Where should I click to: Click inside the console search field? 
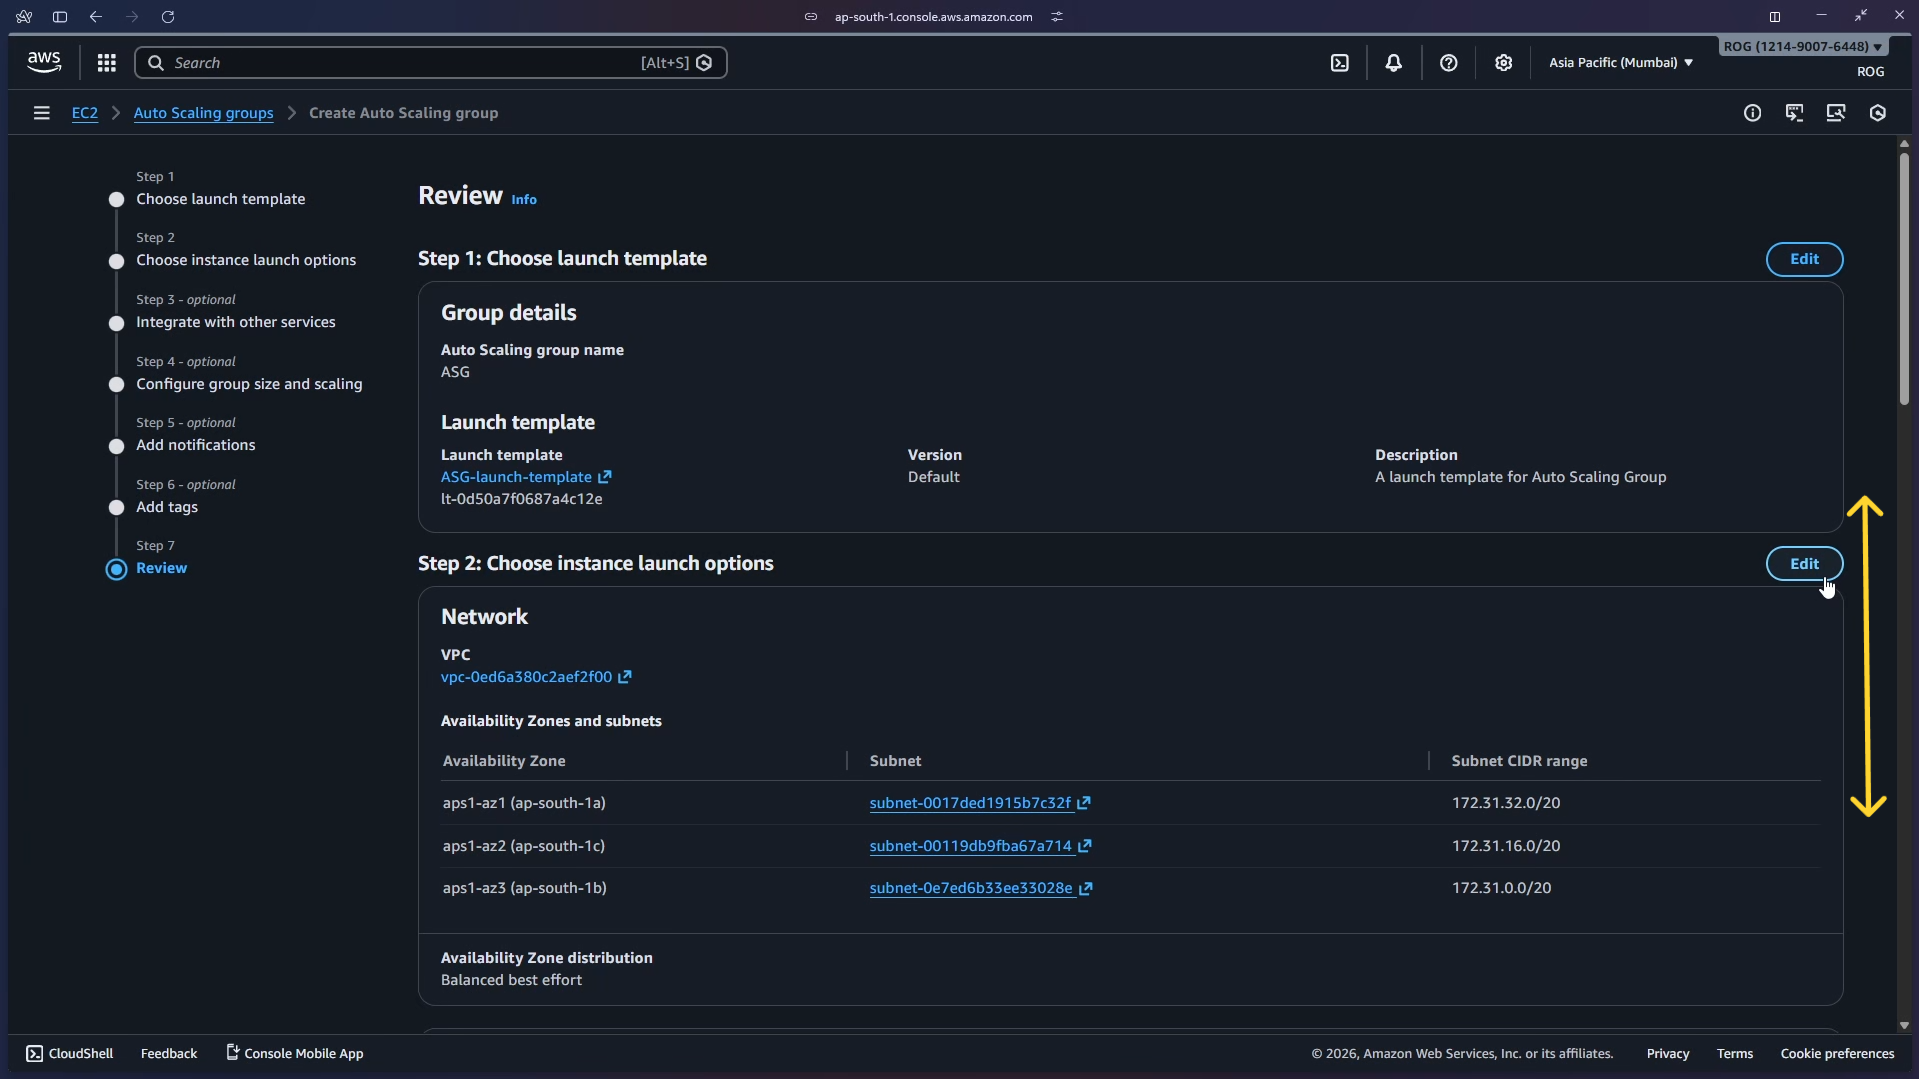click(x=400, y=62)
